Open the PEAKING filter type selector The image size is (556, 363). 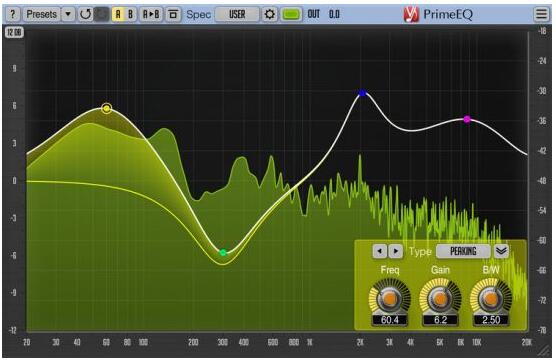463,251
